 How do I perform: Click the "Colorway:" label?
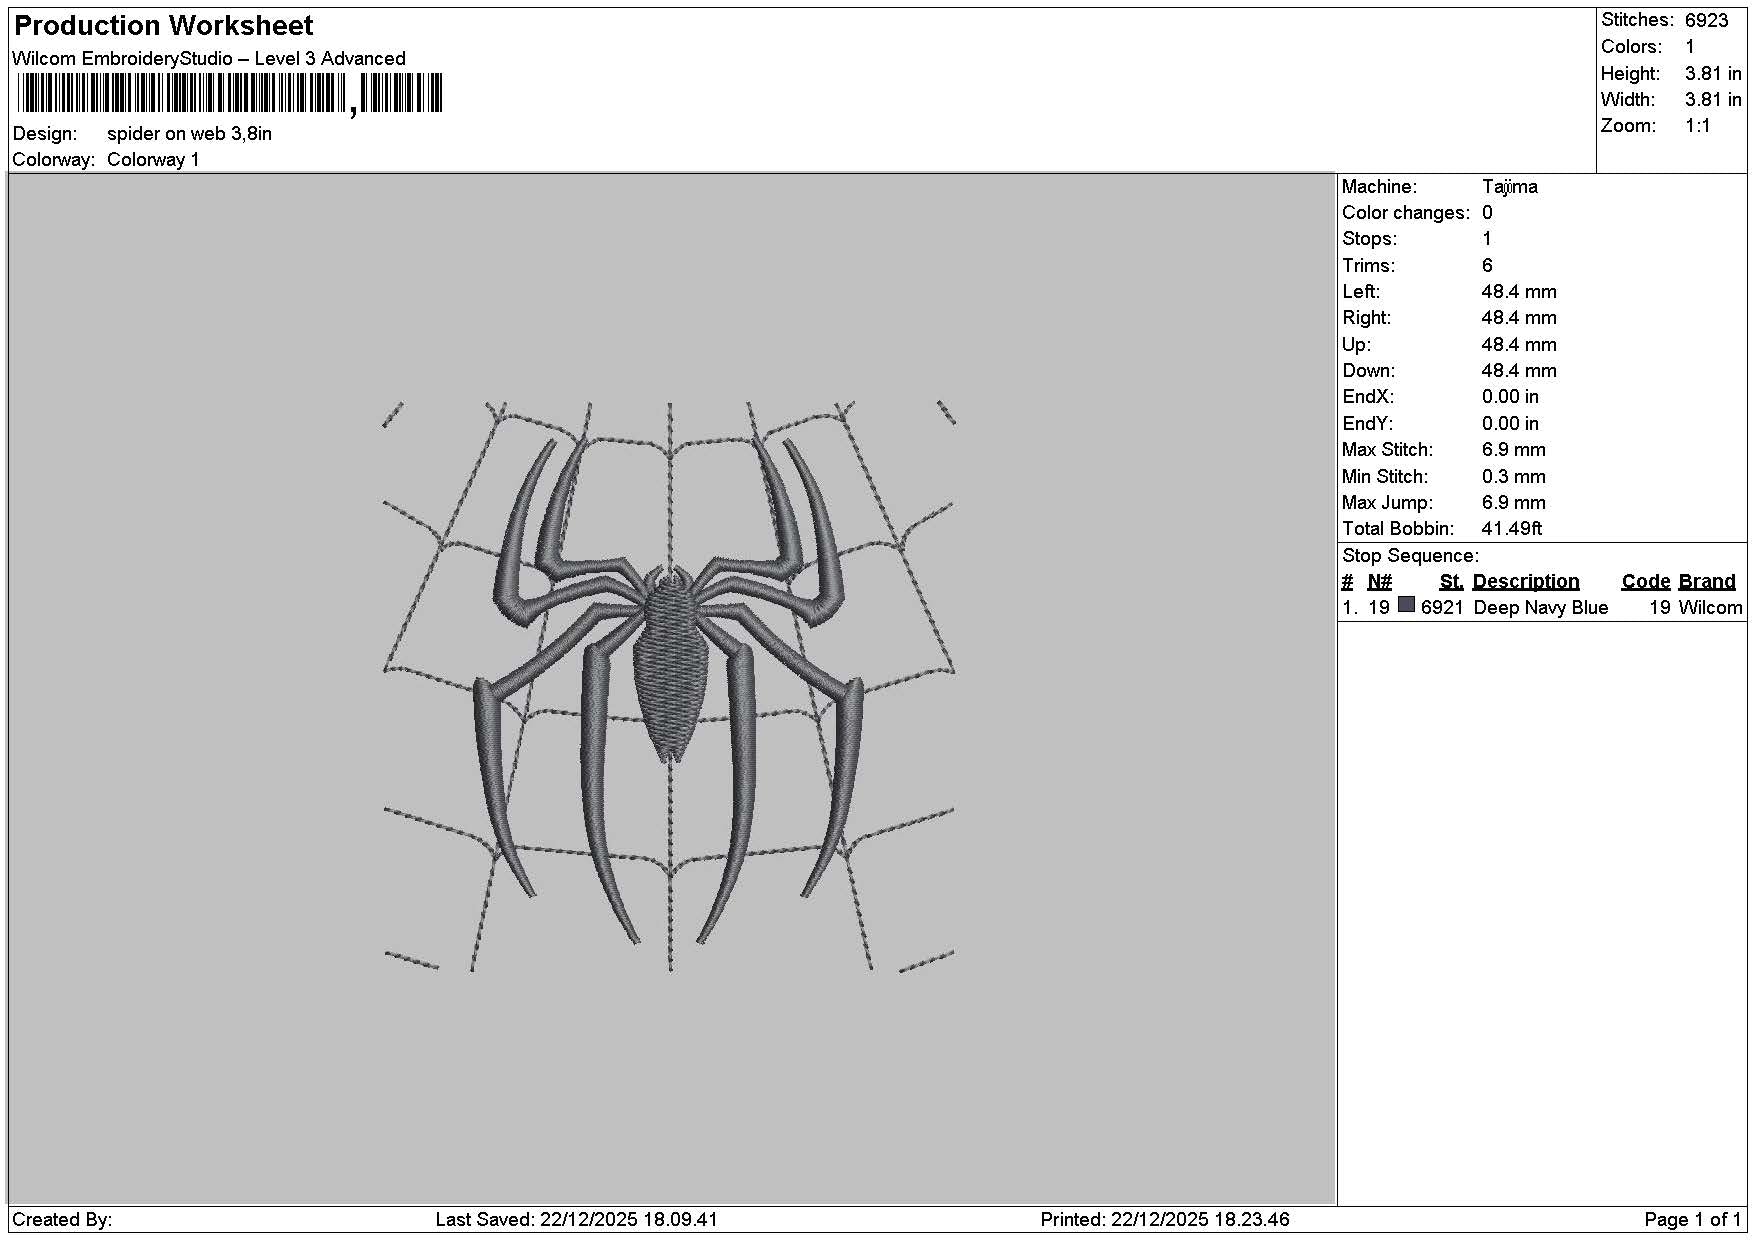click(x=54, y=160)
